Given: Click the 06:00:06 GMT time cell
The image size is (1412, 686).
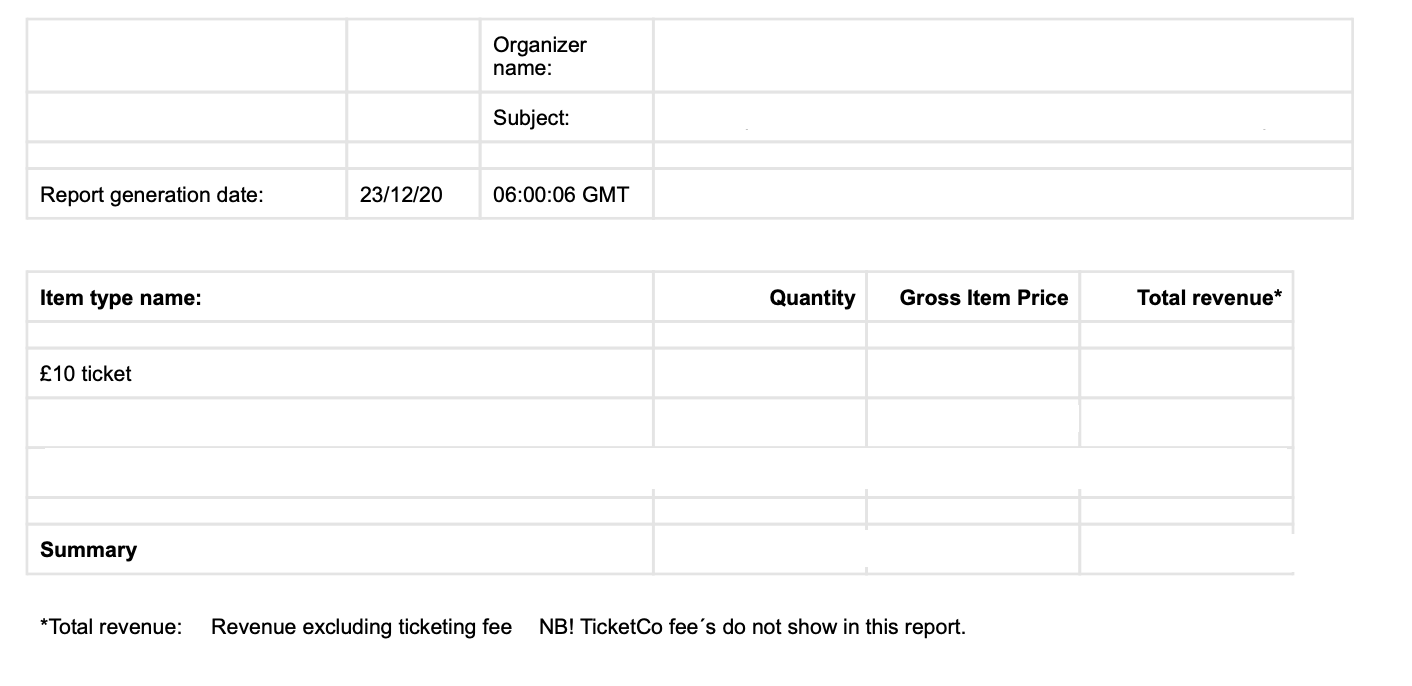Looking at the screenshot, I should (566, 194).
